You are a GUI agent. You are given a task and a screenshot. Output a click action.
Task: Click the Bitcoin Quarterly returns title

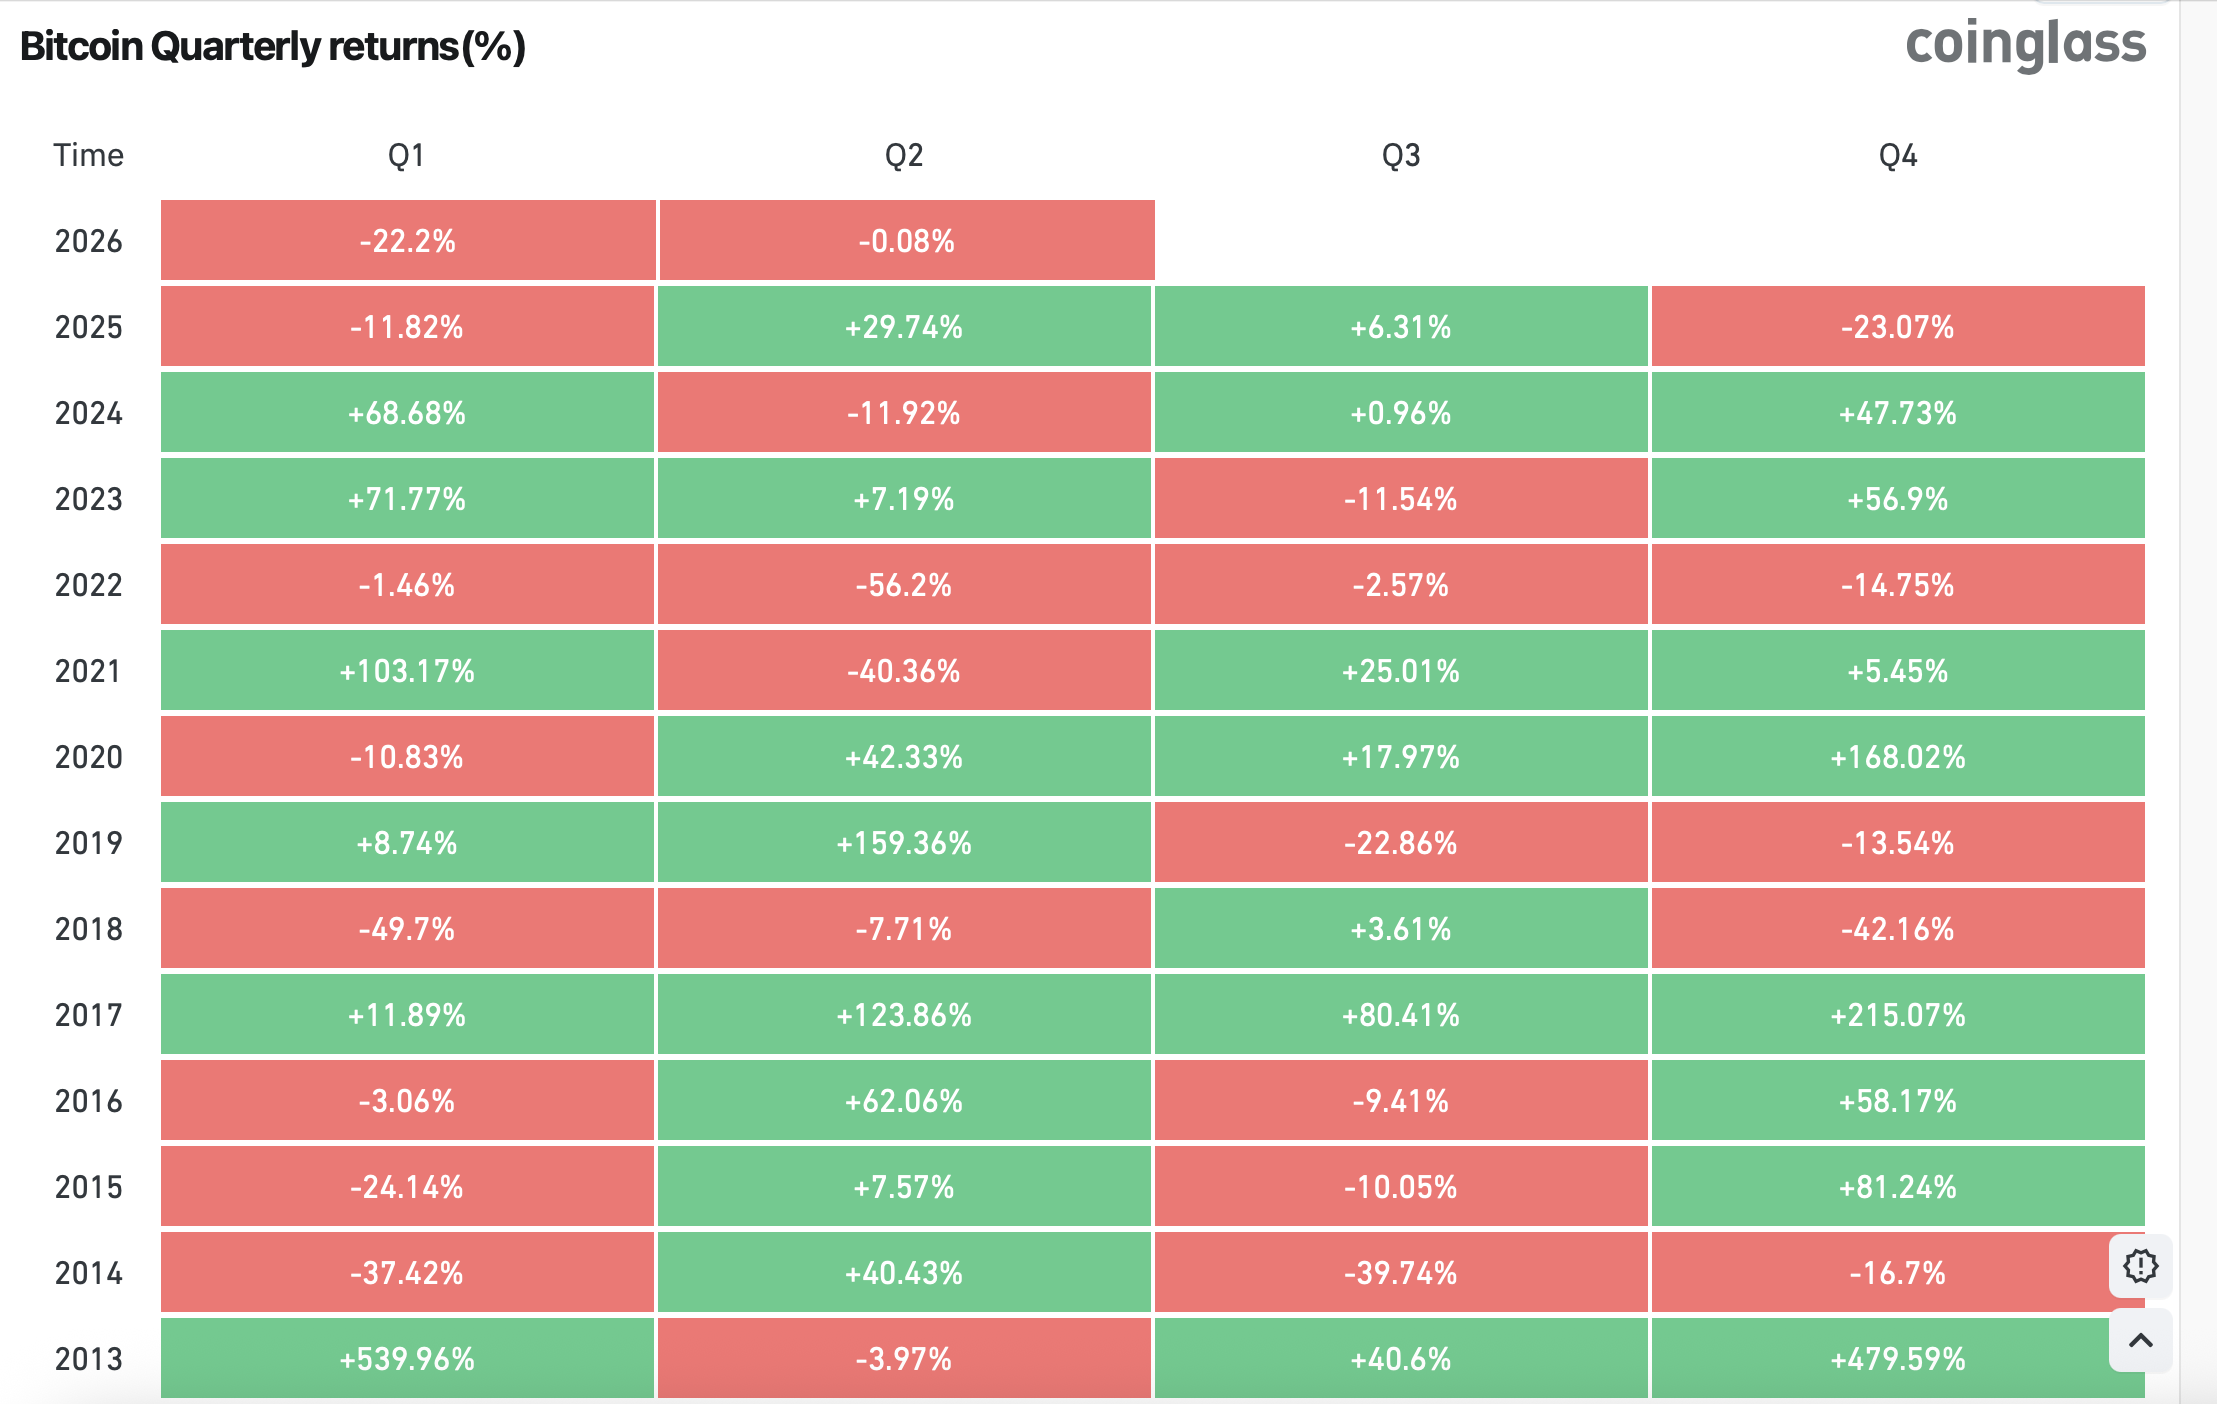(x=272, y=45)
